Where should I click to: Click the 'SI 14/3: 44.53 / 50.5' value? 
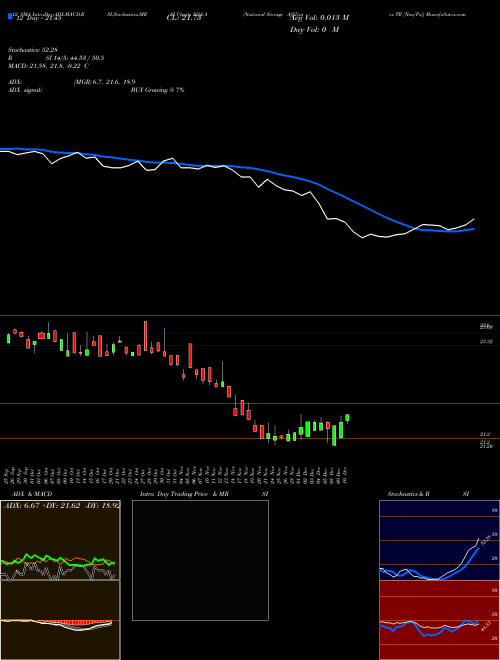(75, 58)
